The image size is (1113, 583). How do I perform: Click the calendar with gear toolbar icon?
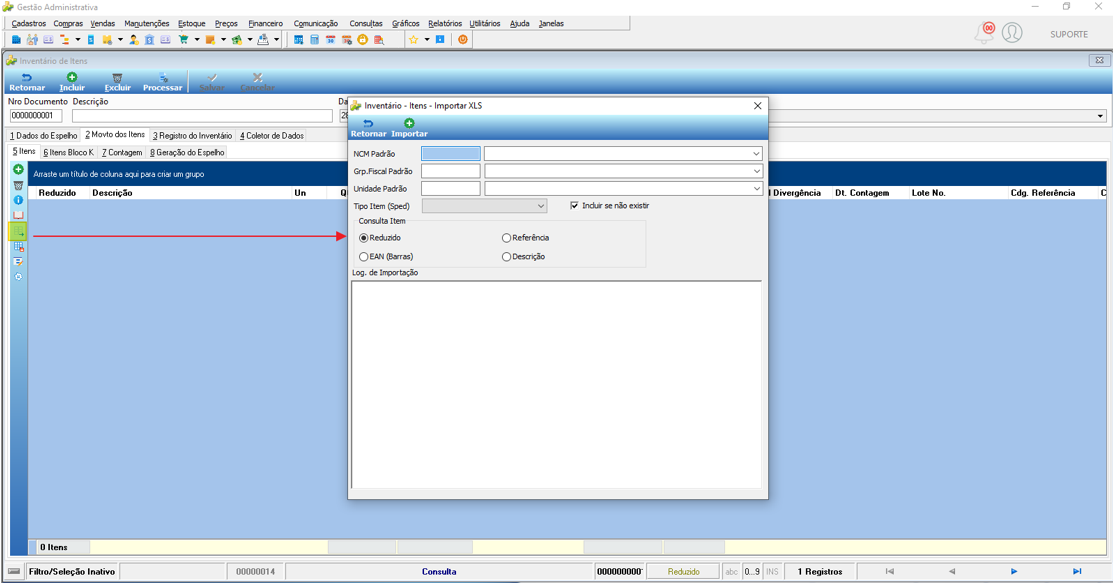346,40
